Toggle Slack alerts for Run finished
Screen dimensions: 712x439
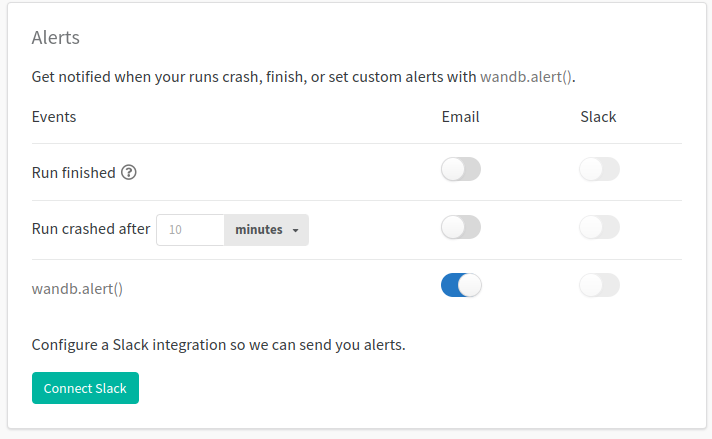[x=599, y=170]
